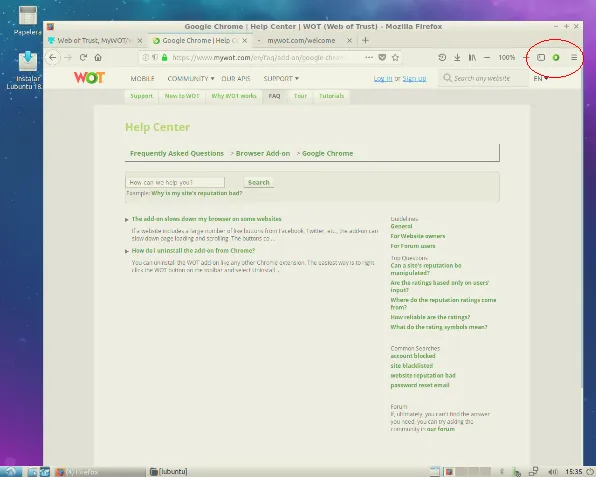Zoom out with the minus button
The height and width of the screenshot is (477, 596).
(x=487, y=57)
